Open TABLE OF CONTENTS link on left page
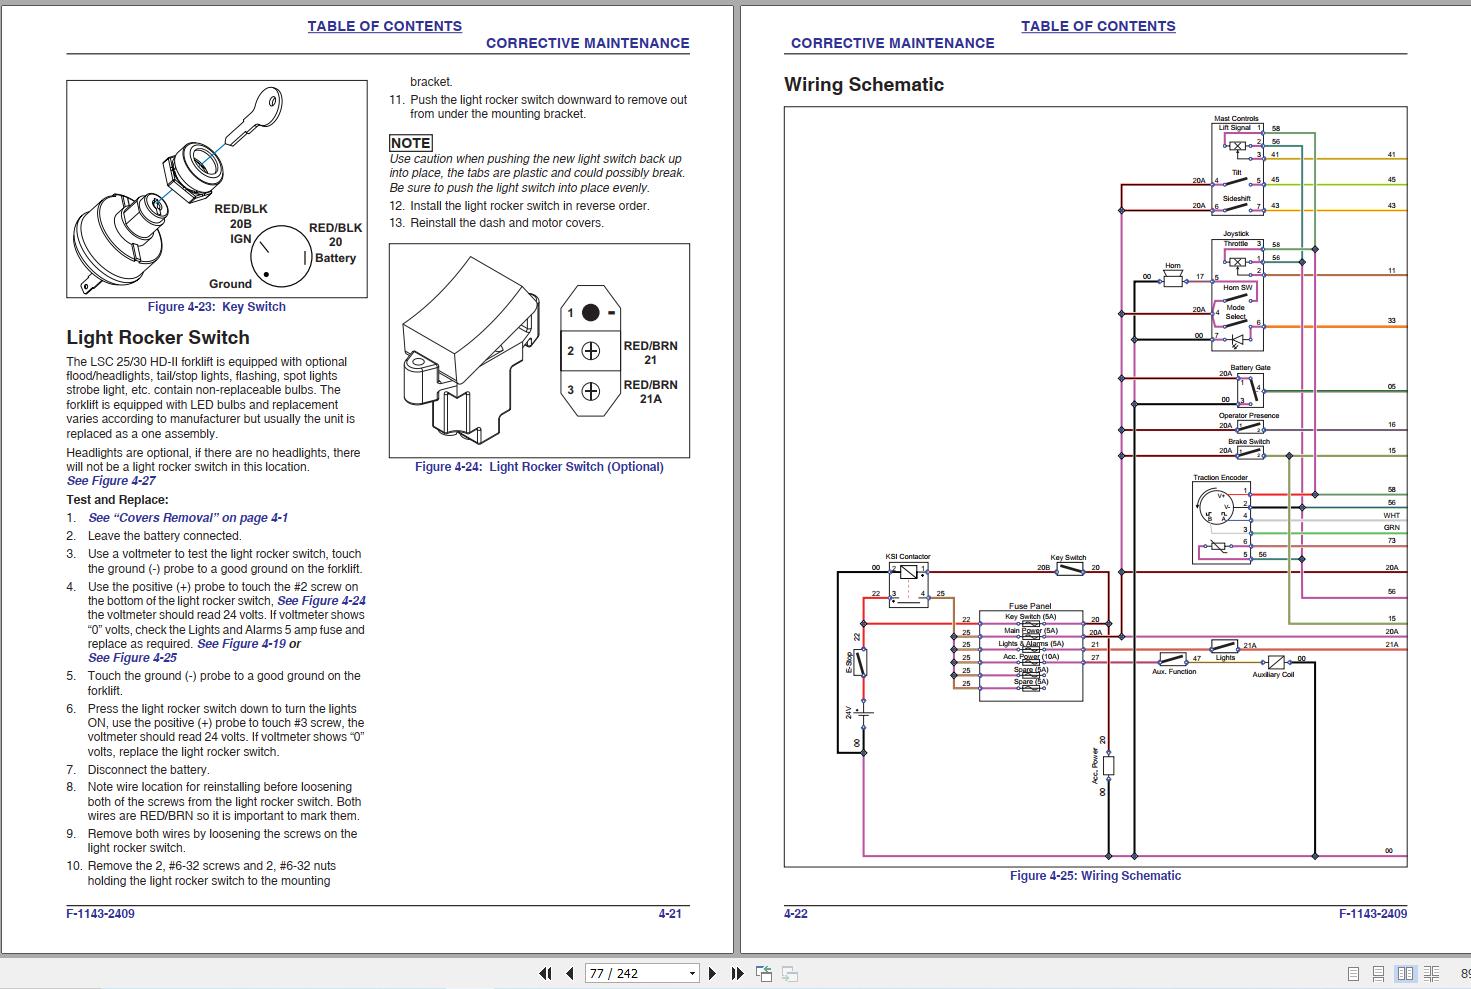 tap(384, 26)
